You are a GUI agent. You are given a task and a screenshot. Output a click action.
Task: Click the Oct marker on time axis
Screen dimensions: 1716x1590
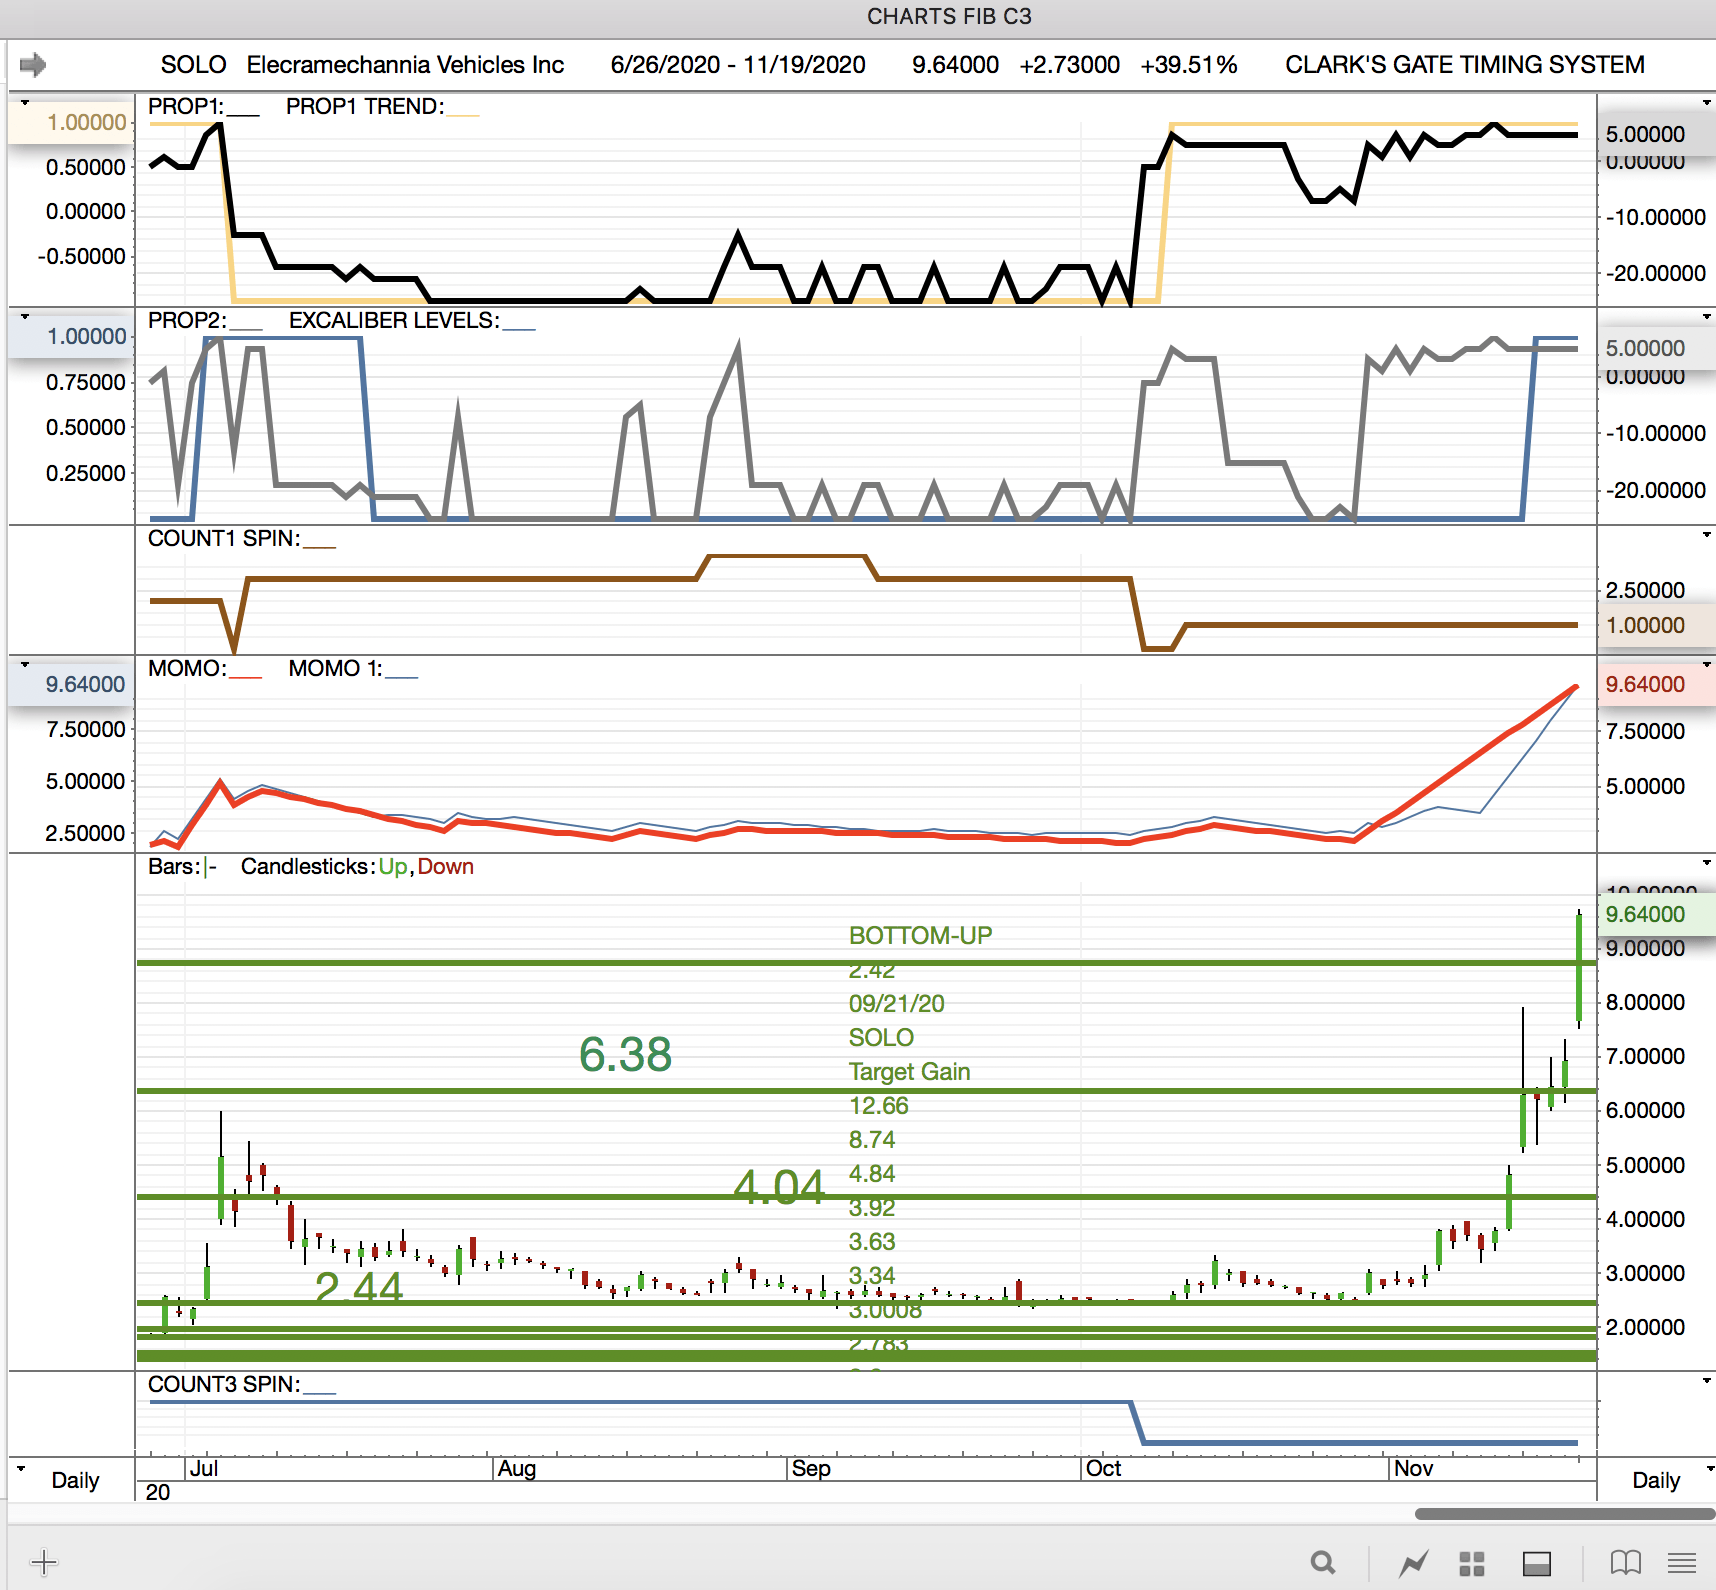(1103, 1468)
